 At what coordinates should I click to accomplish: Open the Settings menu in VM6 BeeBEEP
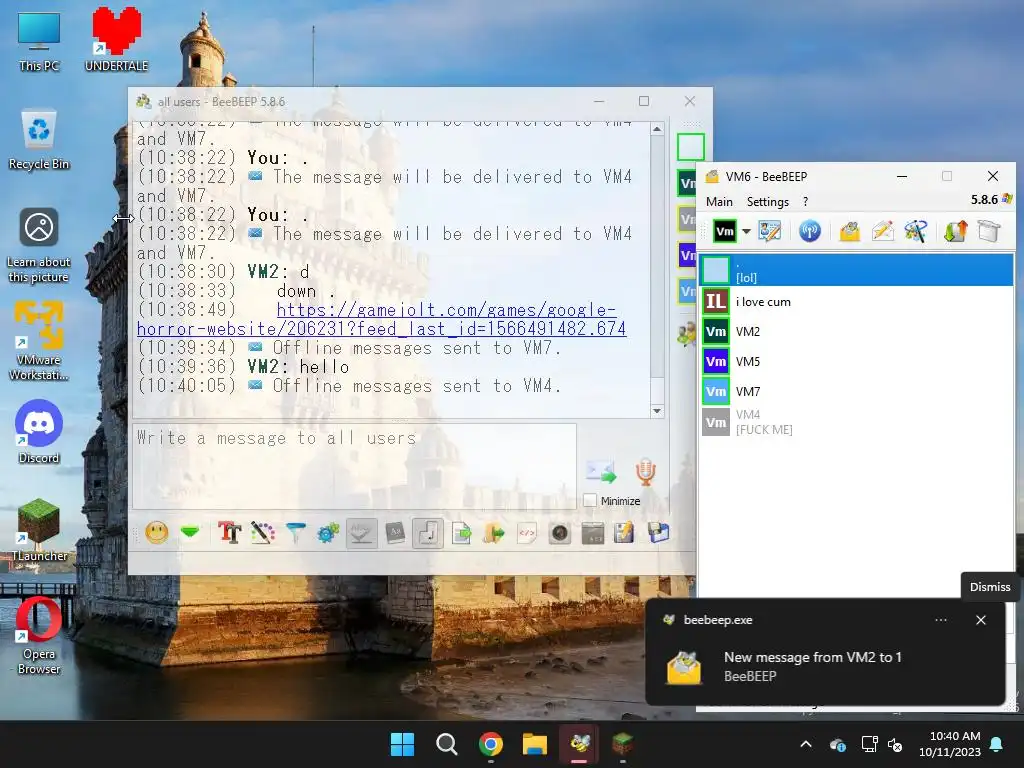767,202
